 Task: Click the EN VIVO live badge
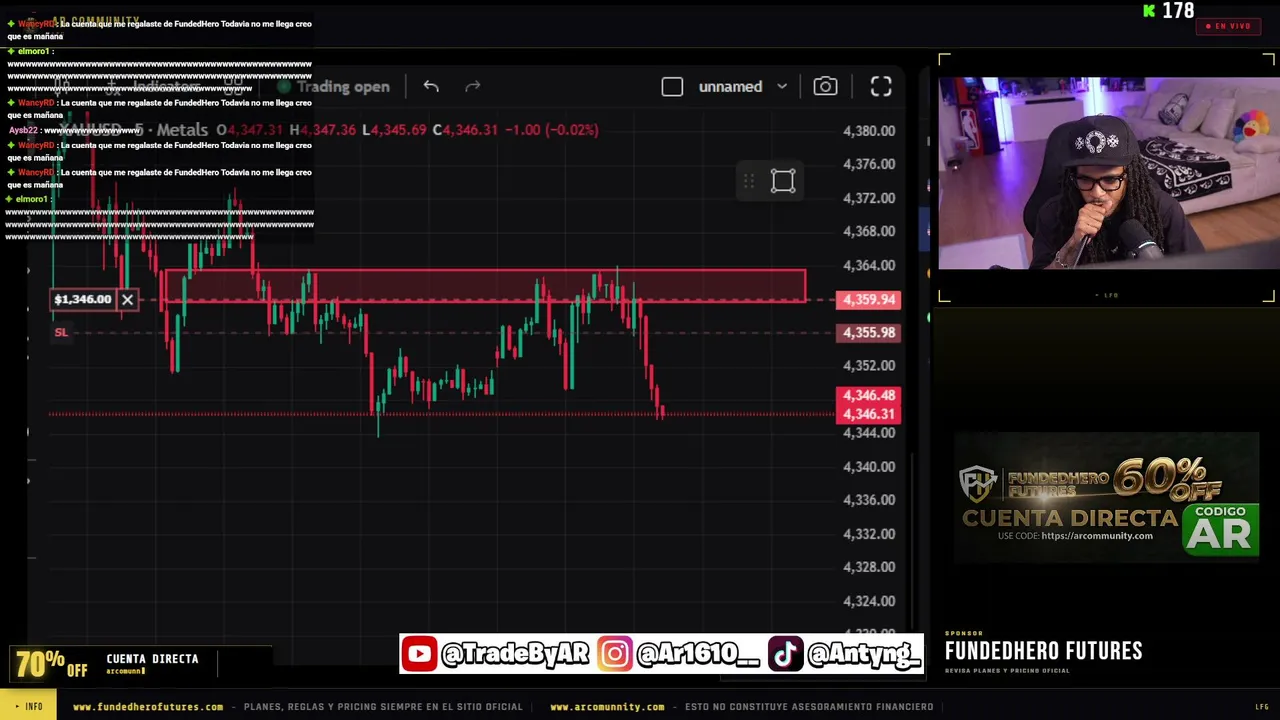click(x=1228, y=26)
